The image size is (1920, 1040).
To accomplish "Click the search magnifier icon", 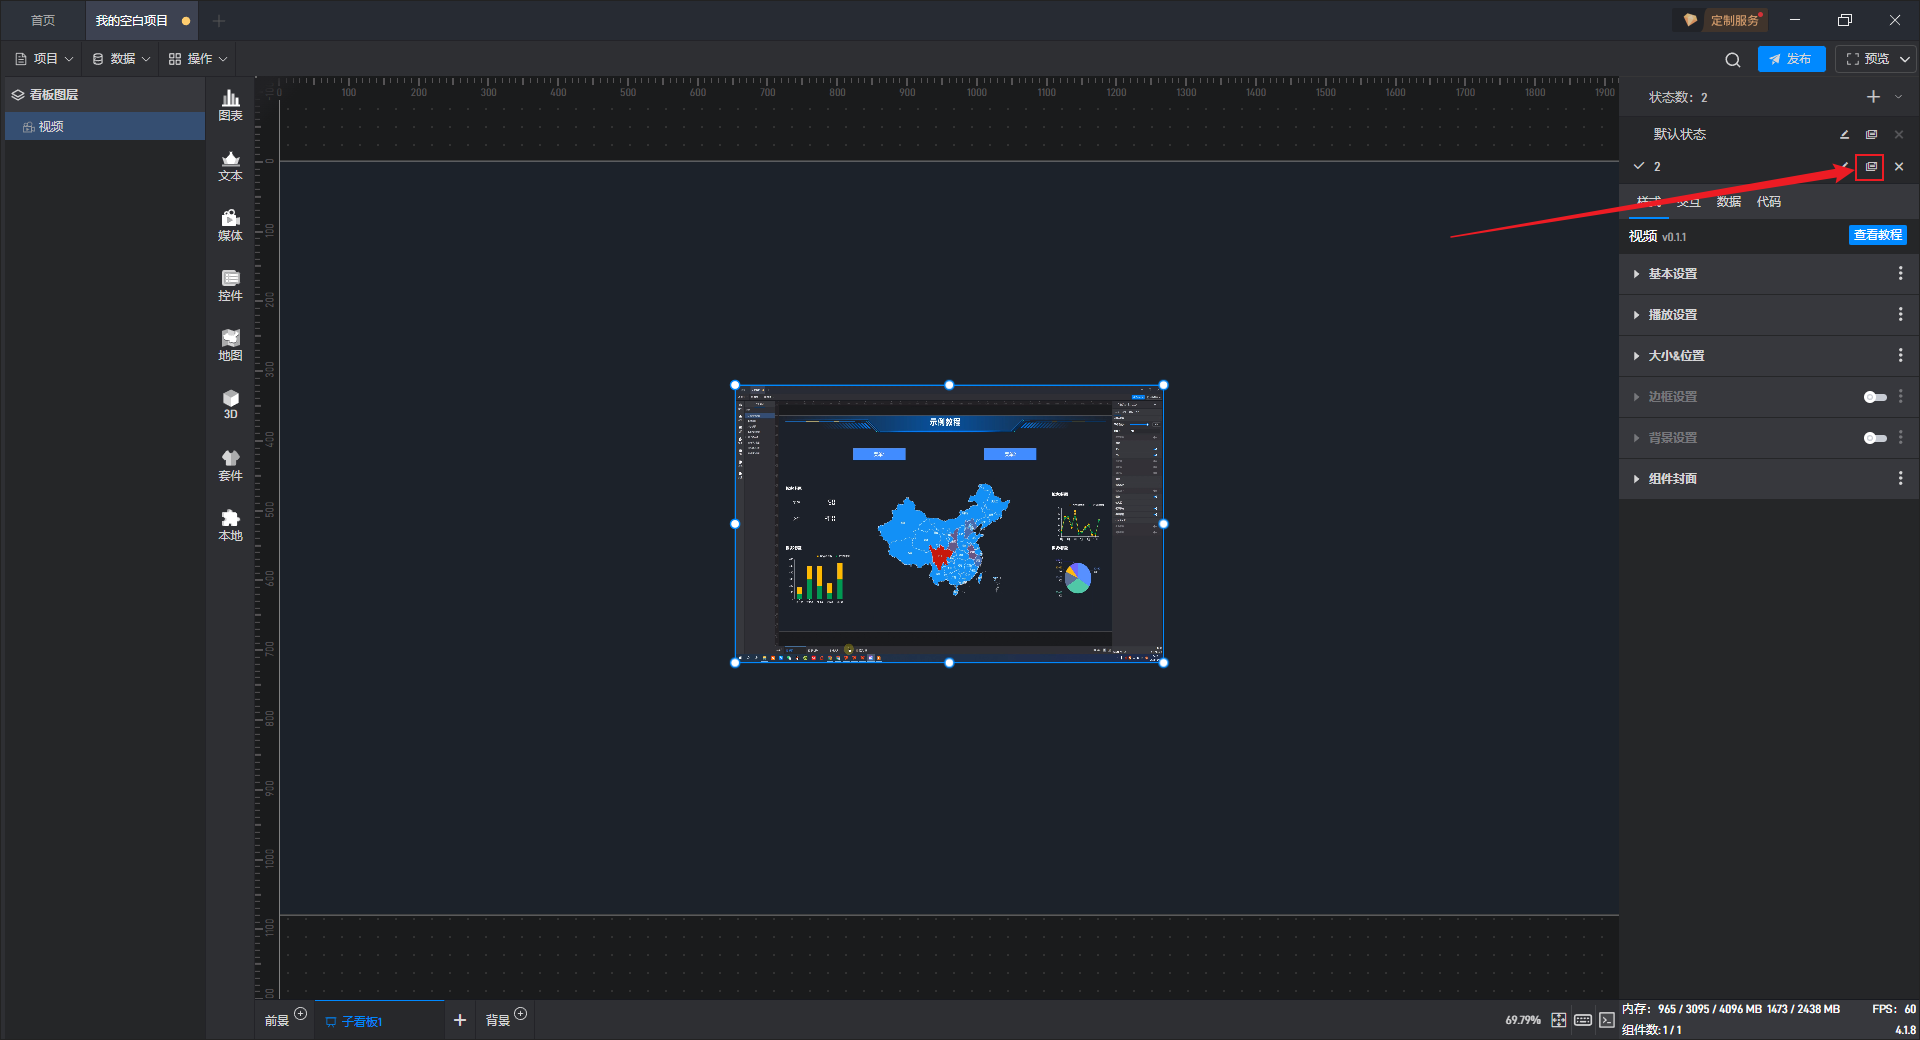I will (1732, 60).
